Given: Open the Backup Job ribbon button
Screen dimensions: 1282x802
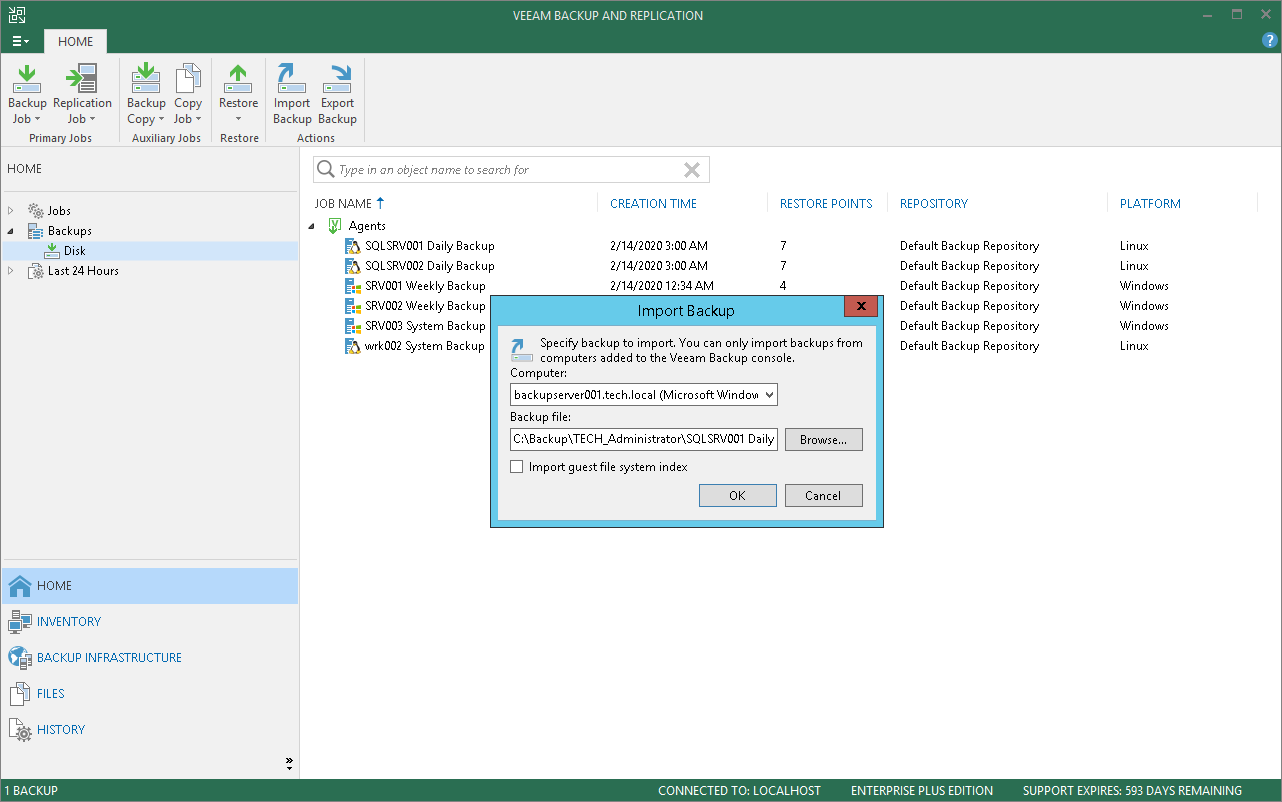Looking at the screenshot, I should (27, 95).
